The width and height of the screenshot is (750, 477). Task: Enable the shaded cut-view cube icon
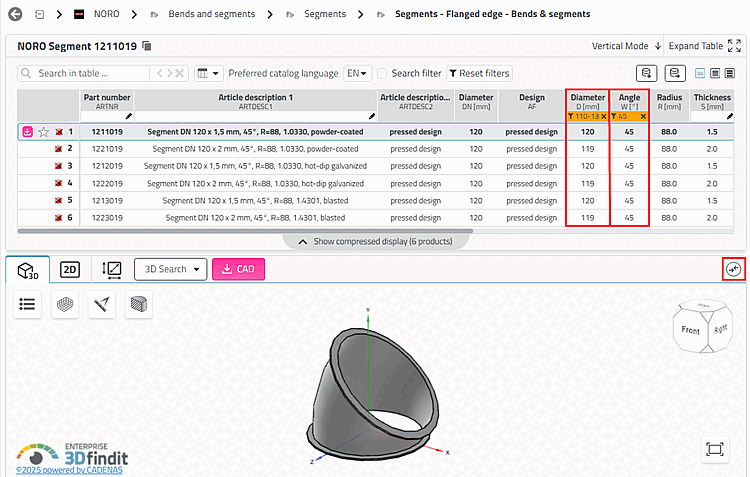[139, 304]
